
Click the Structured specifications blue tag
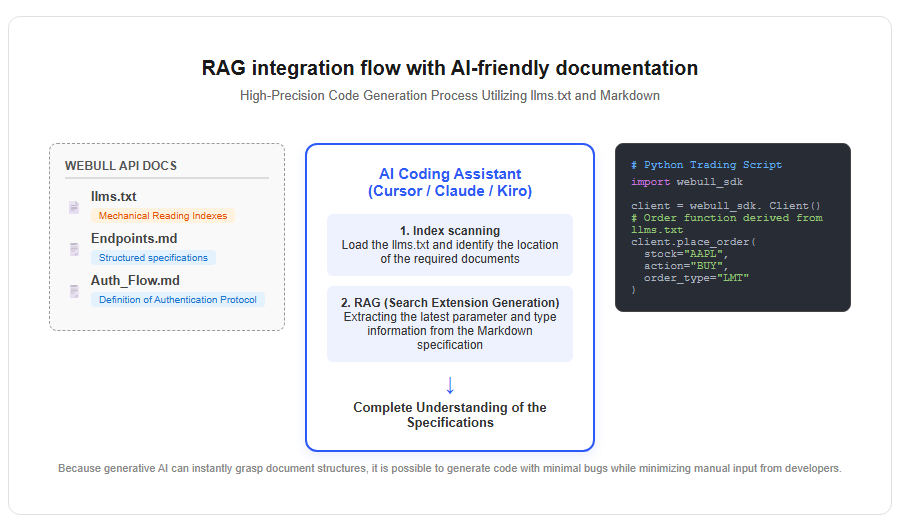(153, 258)
